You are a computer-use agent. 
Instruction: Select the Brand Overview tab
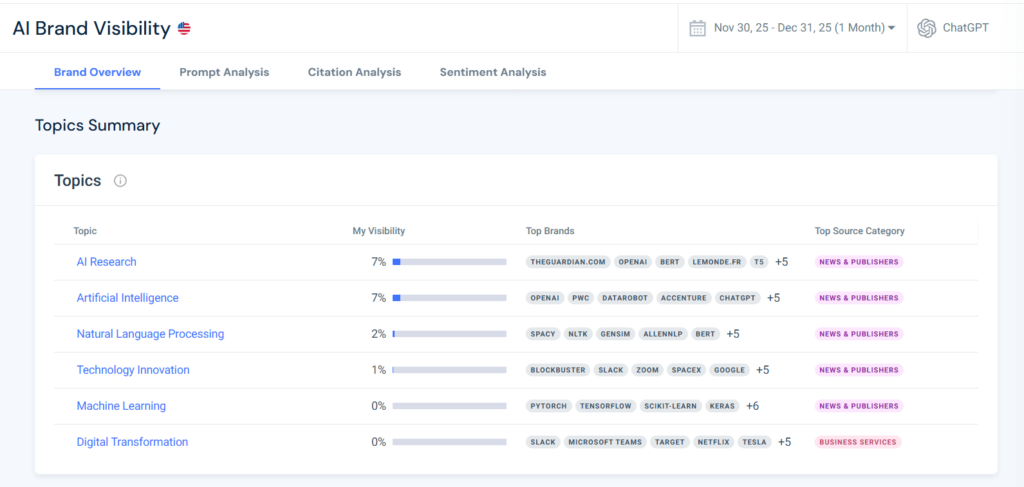pos(97,72)
